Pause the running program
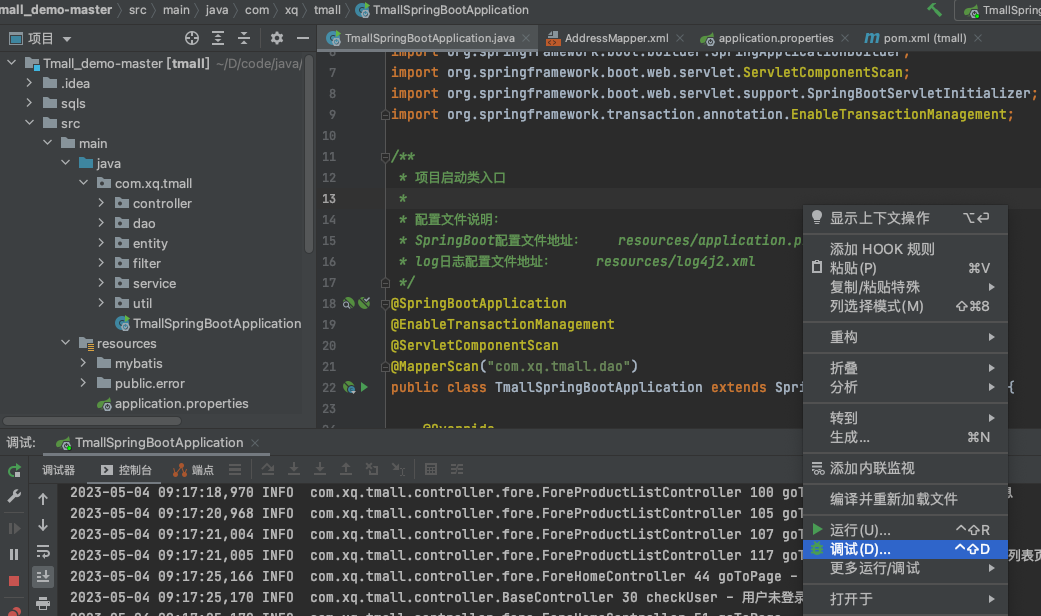Screen dimensions: 1041x616 [x=14, y=554]
